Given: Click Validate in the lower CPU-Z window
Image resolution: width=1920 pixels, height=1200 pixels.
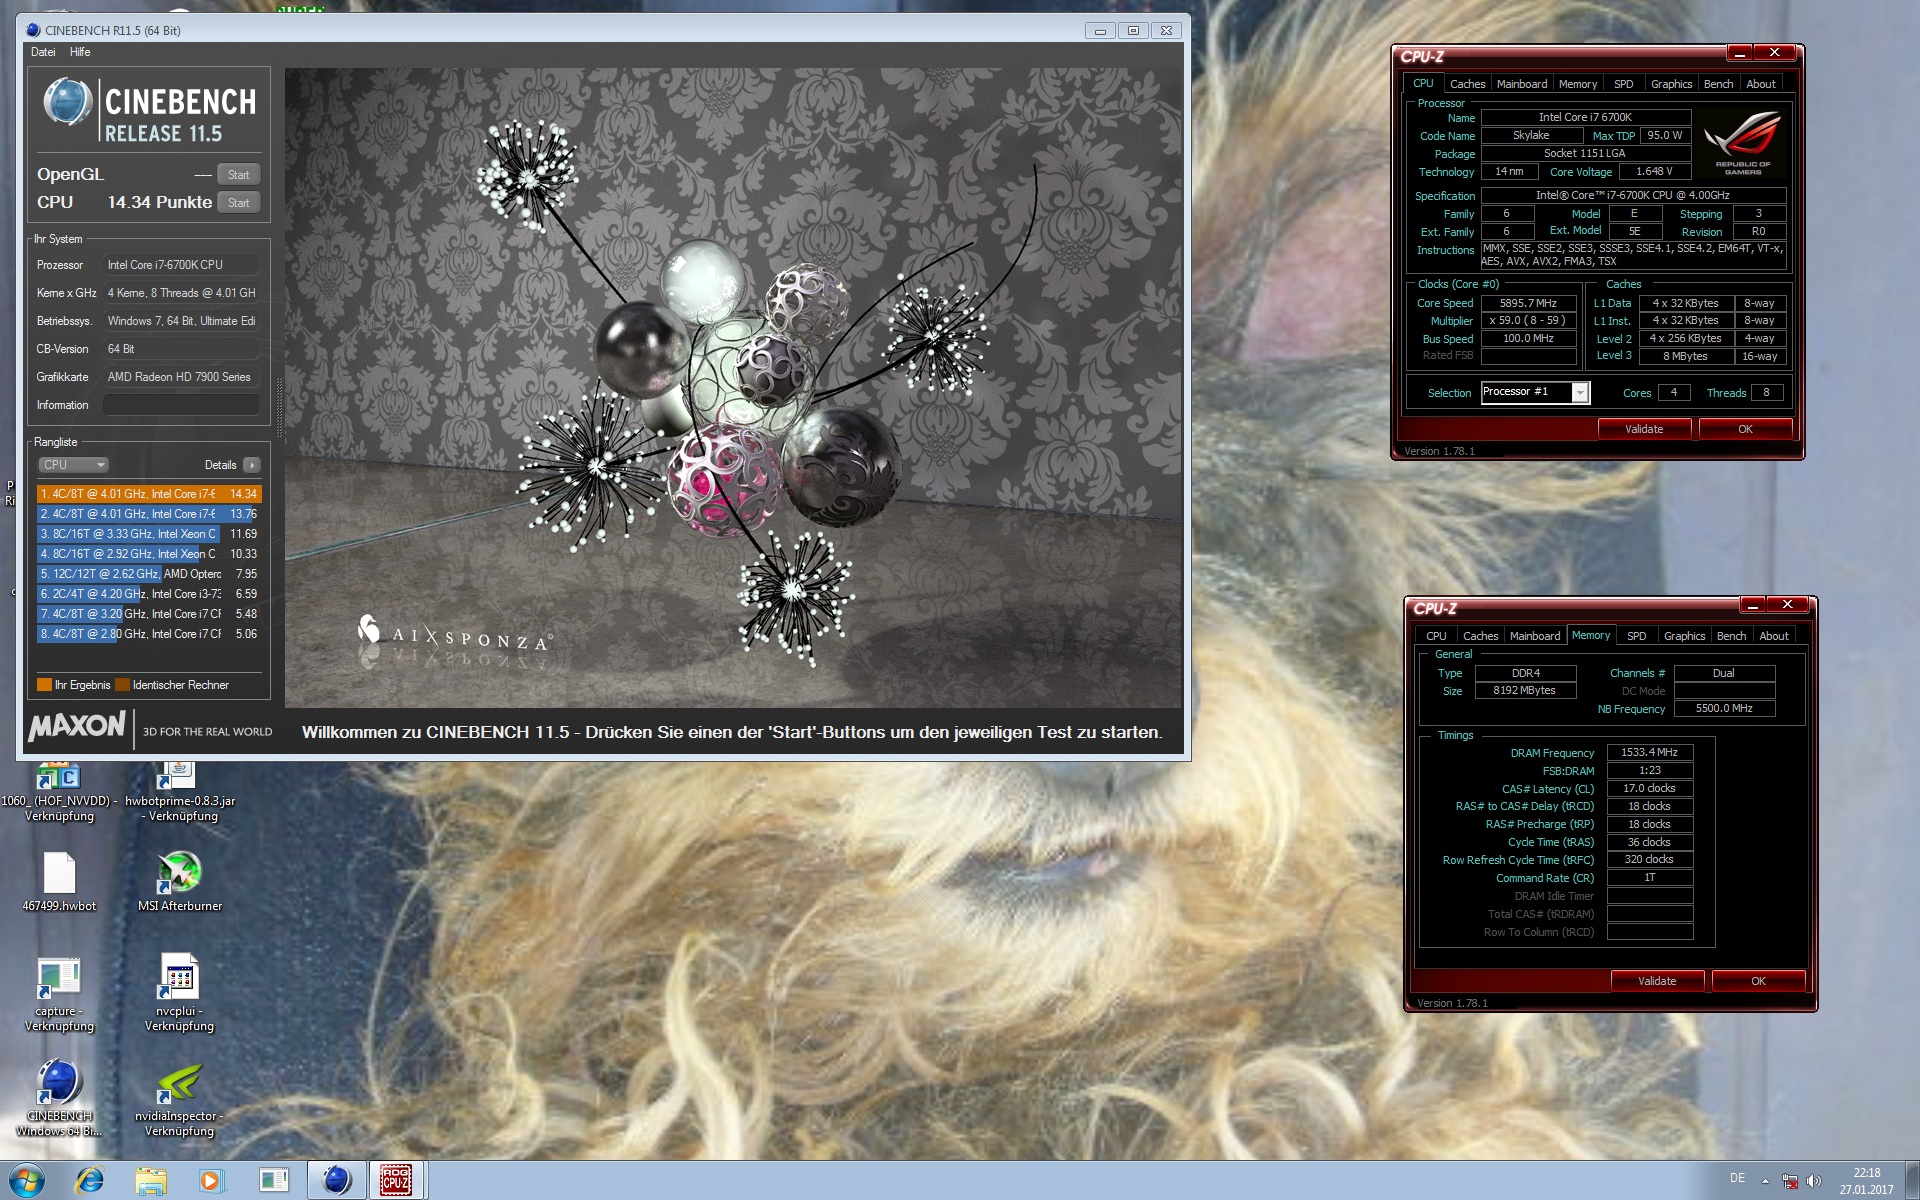Looking at the screenshot, I should coord(1657,981).
